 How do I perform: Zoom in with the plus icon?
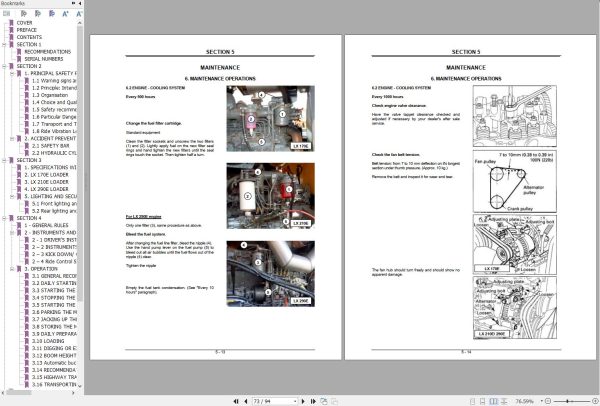coord(595,401)
